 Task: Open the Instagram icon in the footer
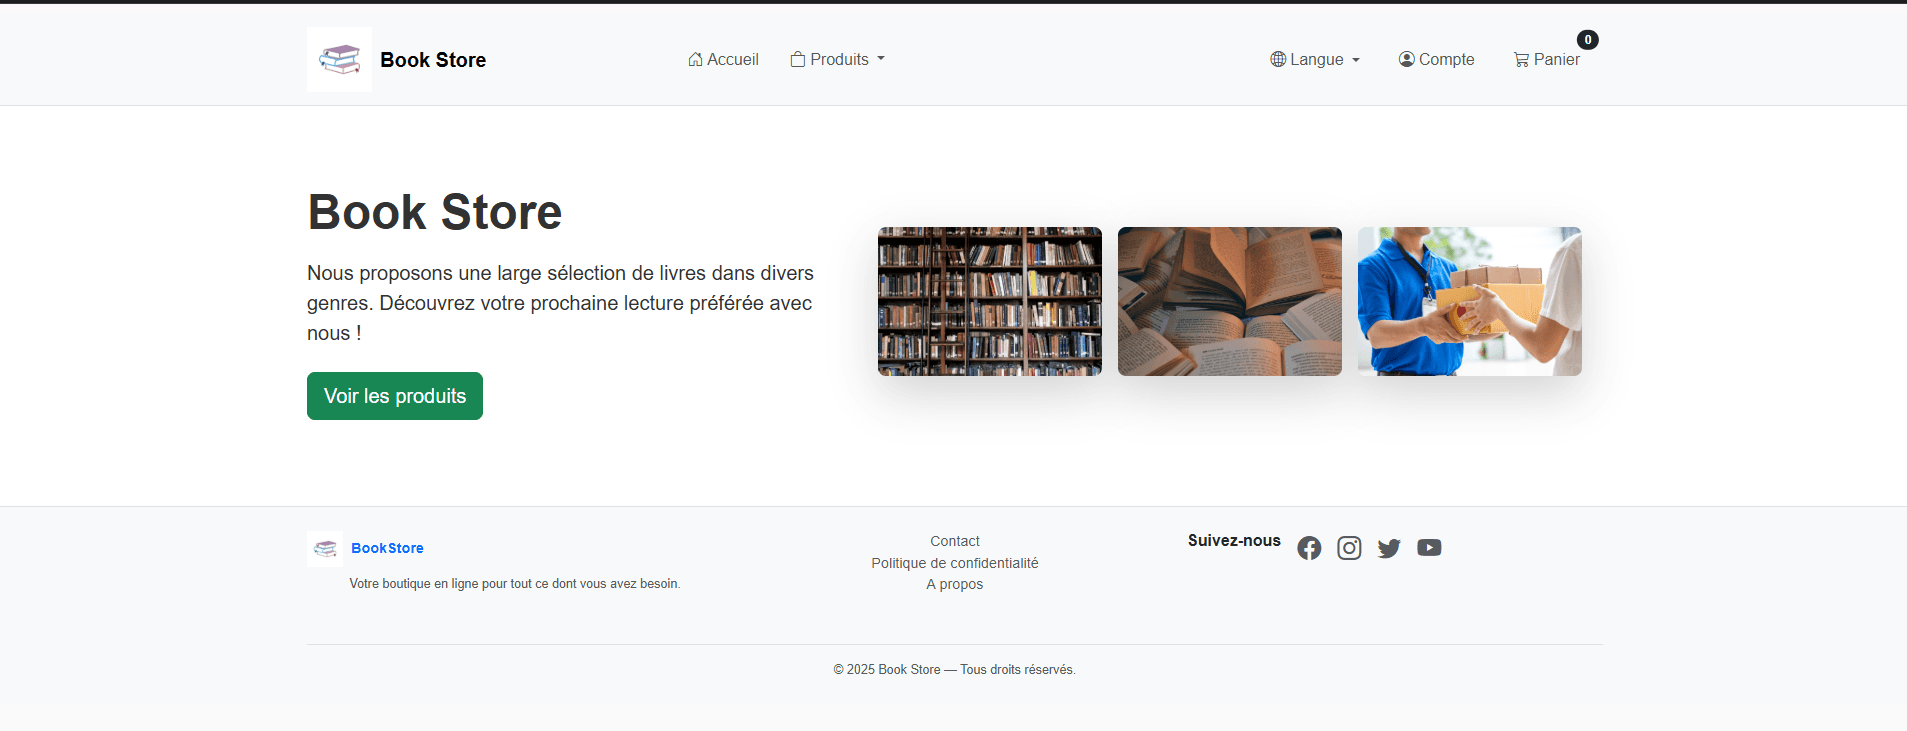coord(1349,548)
